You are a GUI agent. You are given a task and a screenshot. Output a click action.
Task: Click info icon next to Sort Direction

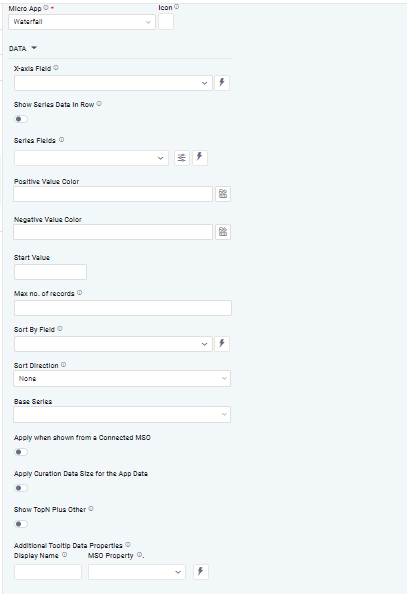click(x=64, y=365)
